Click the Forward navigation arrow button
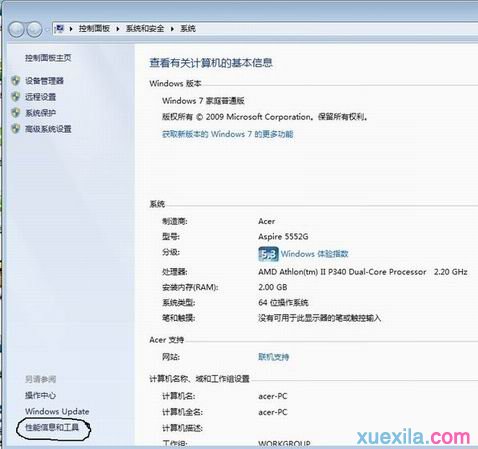 (x=34, y=29)
